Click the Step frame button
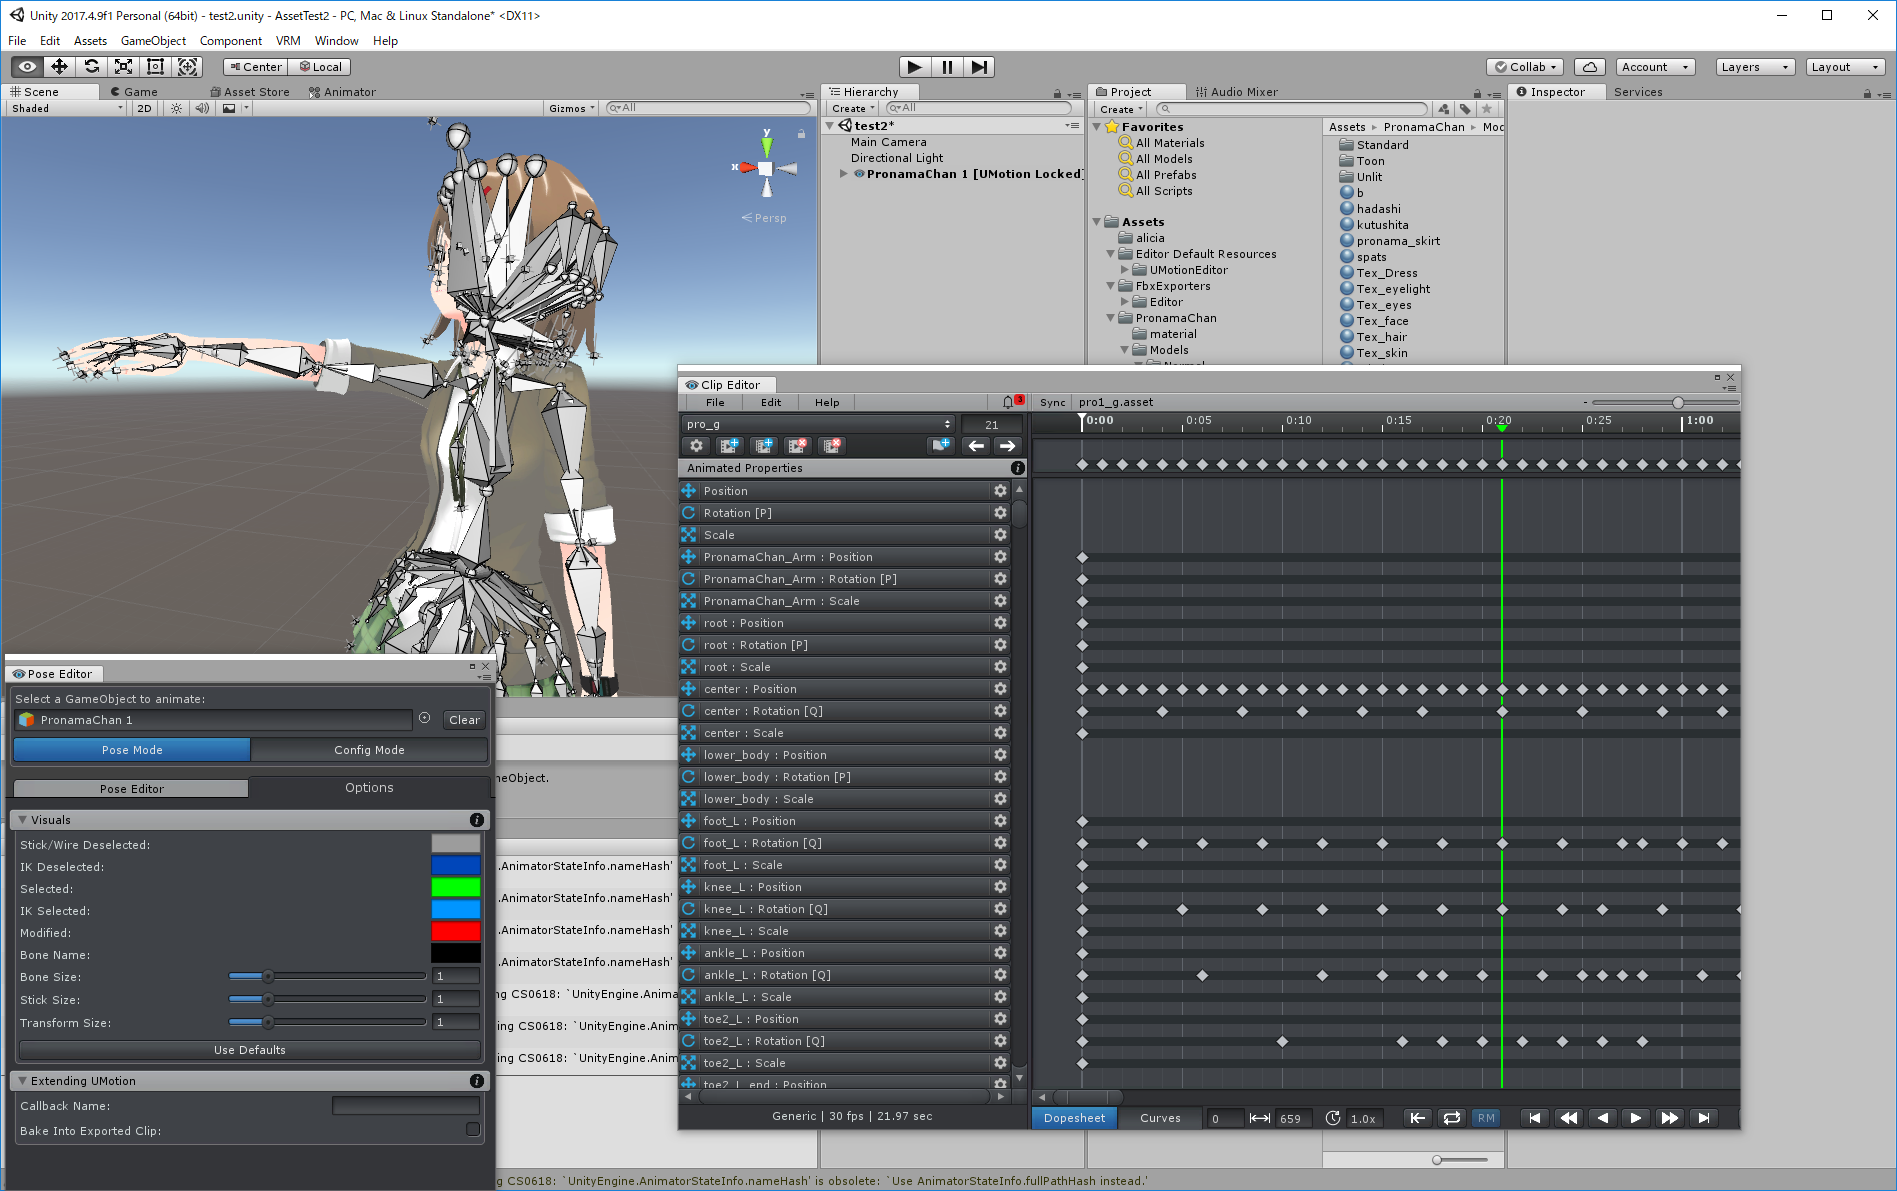This screenshot has width=1897, height=1191. point(979,67)
